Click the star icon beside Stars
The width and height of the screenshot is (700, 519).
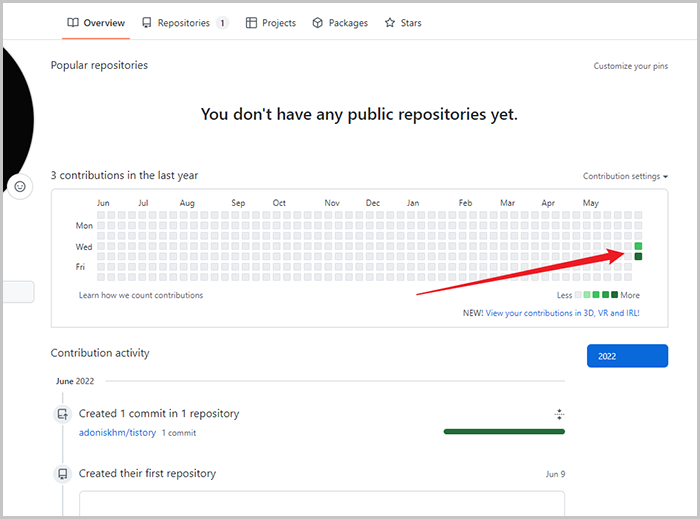[x=390, y=23]
